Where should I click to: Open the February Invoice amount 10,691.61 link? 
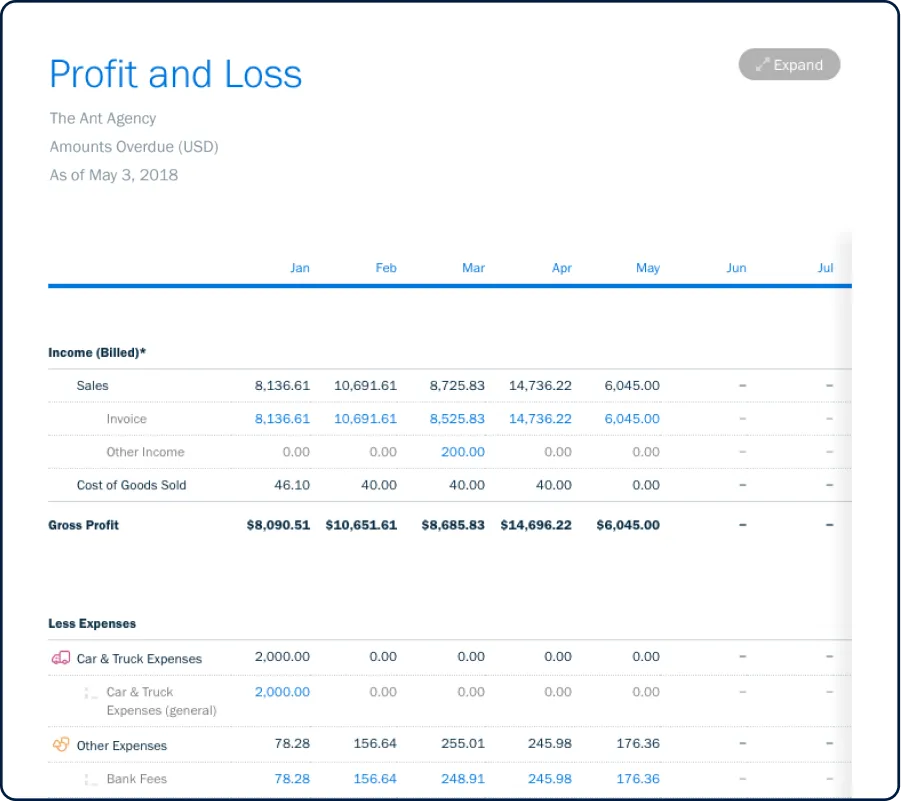pos(365,419)
